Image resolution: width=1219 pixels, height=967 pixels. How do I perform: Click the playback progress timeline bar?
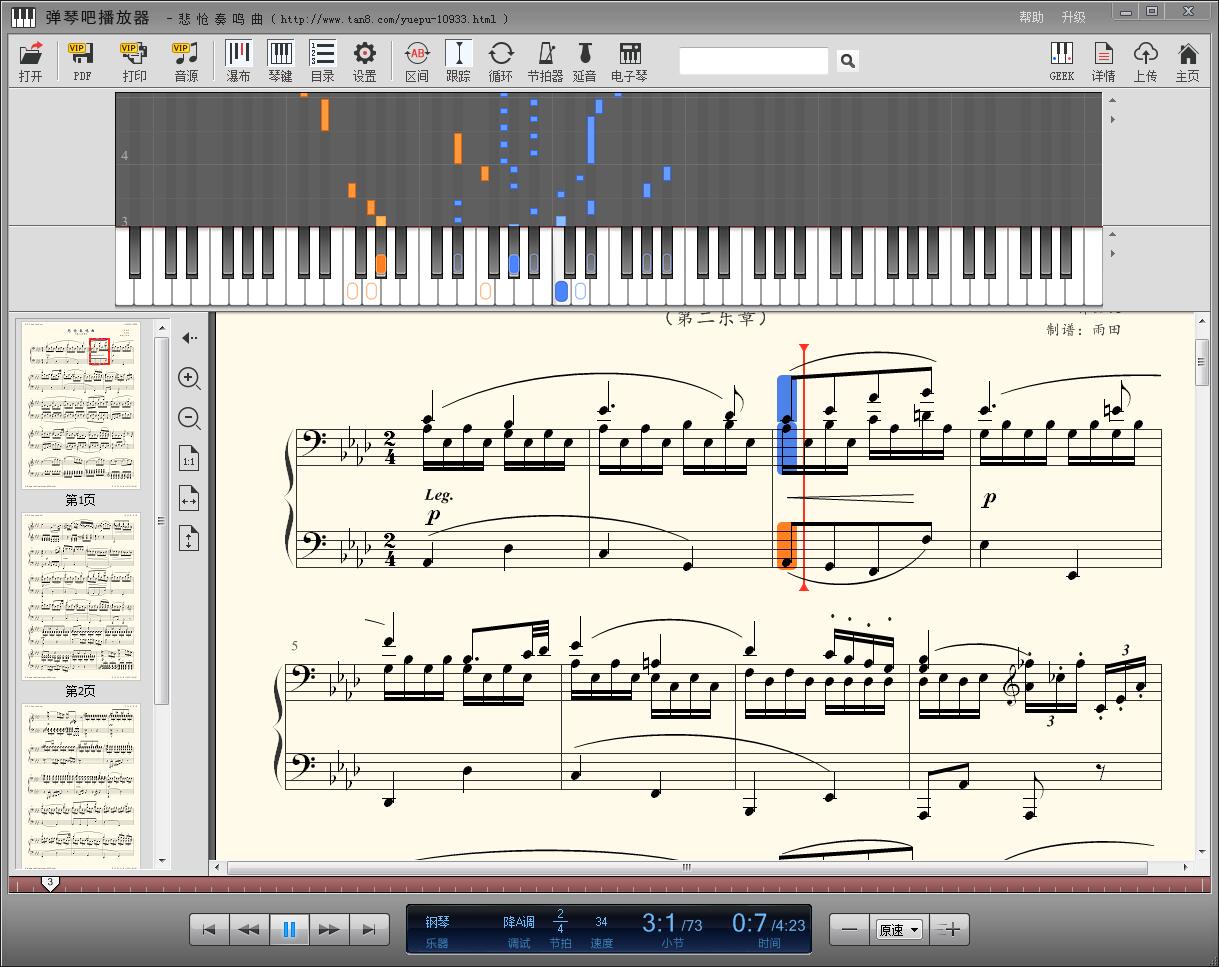point(610,885)
